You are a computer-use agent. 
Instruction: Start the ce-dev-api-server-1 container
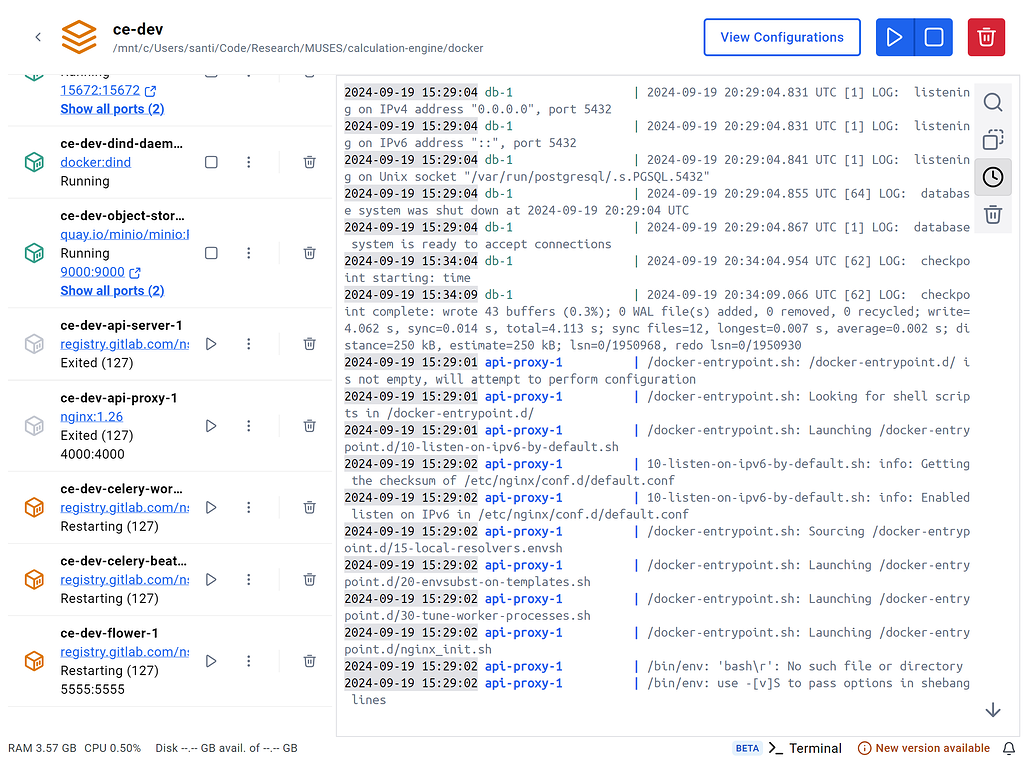[x=211, y=344]
